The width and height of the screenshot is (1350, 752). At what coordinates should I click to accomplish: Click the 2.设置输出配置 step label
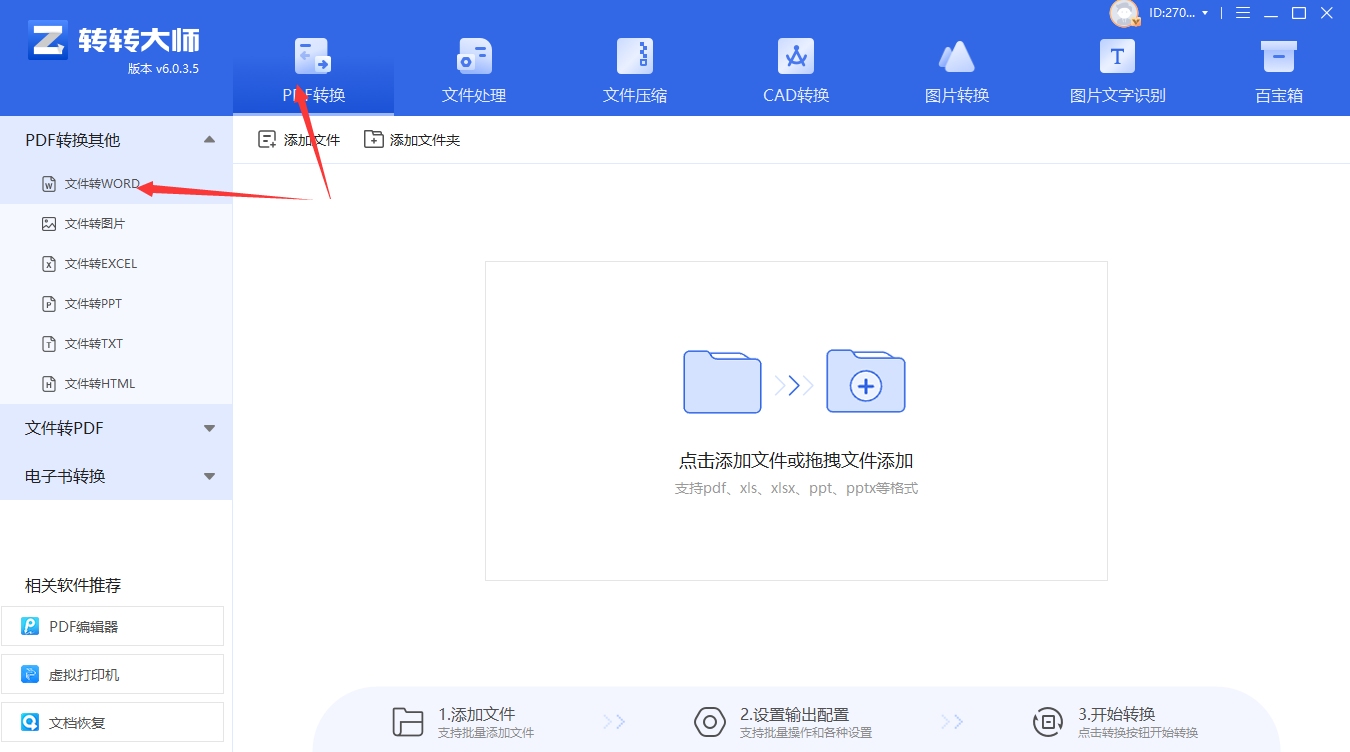click(x=794, y=714)
